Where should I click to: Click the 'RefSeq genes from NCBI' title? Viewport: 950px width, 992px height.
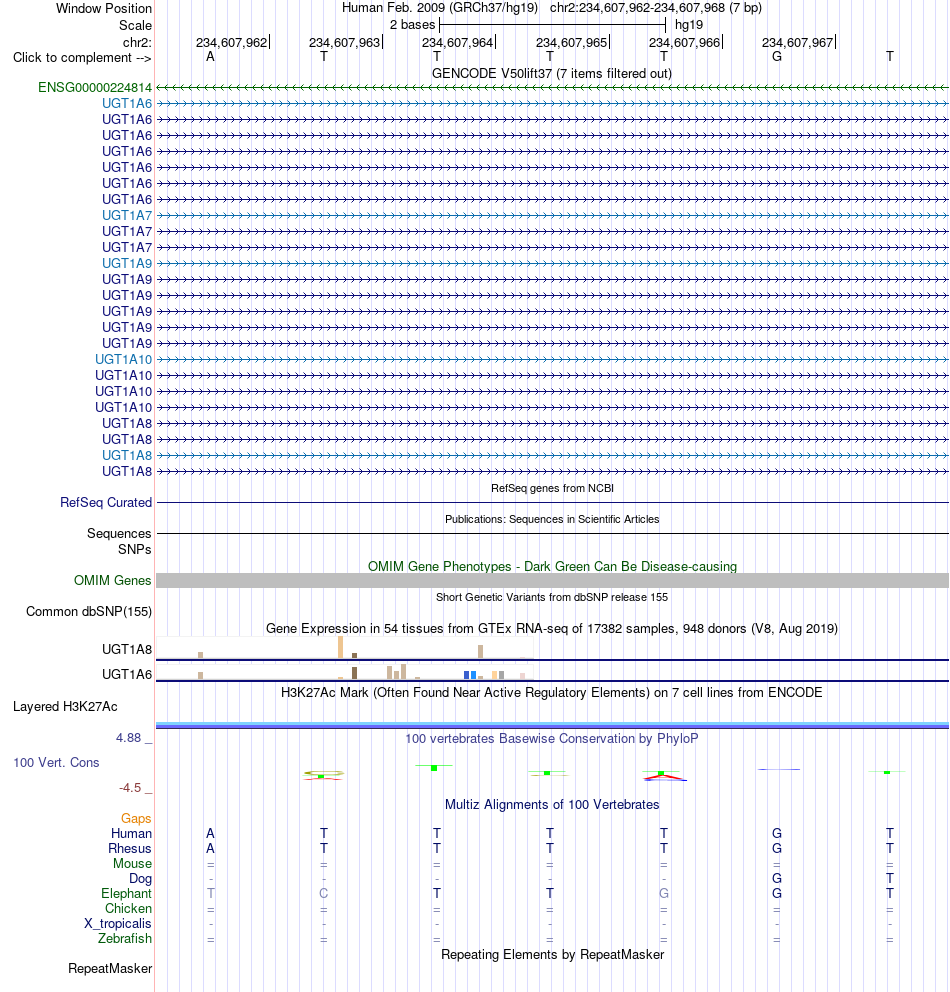click(552, 488)
